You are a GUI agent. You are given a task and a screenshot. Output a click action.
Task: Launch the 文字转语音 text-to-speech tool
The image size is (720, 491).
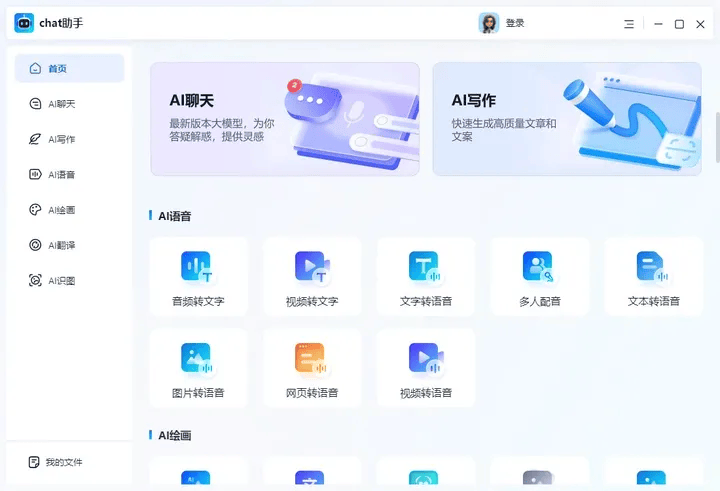(x=426, y=277)
